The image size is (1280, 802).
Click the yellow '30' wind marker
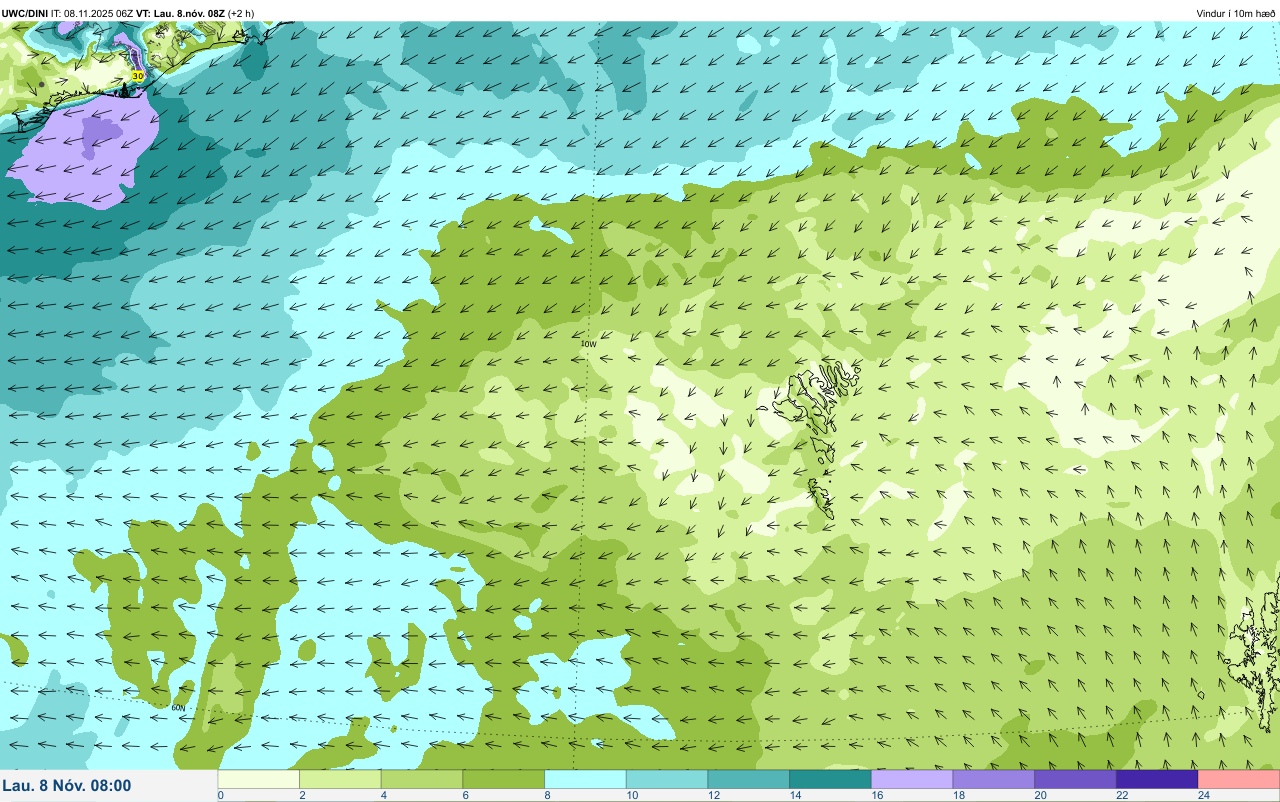click(138, 75)
